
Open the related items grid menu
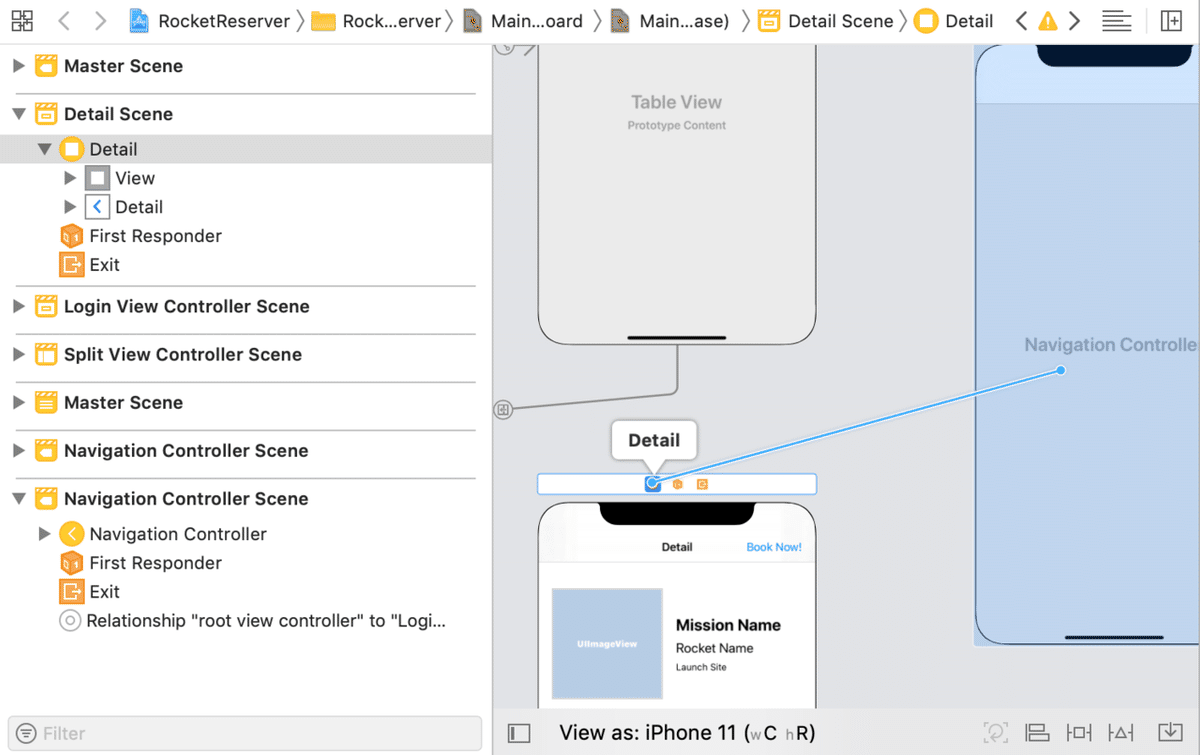pos(21,21)
